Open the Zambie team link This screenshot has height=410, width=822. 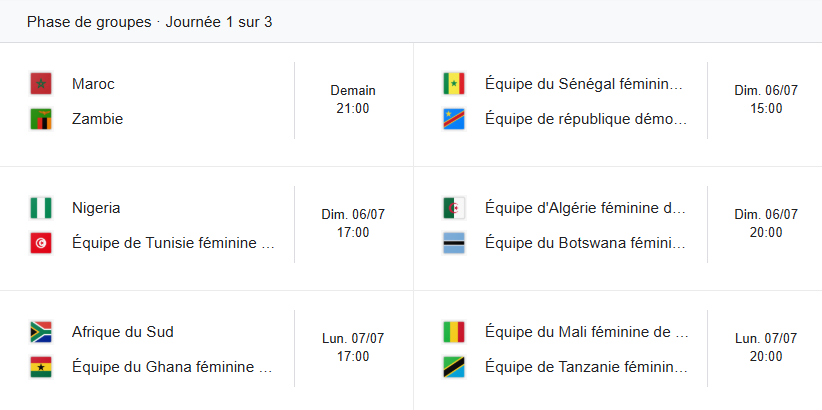(97, 119)
